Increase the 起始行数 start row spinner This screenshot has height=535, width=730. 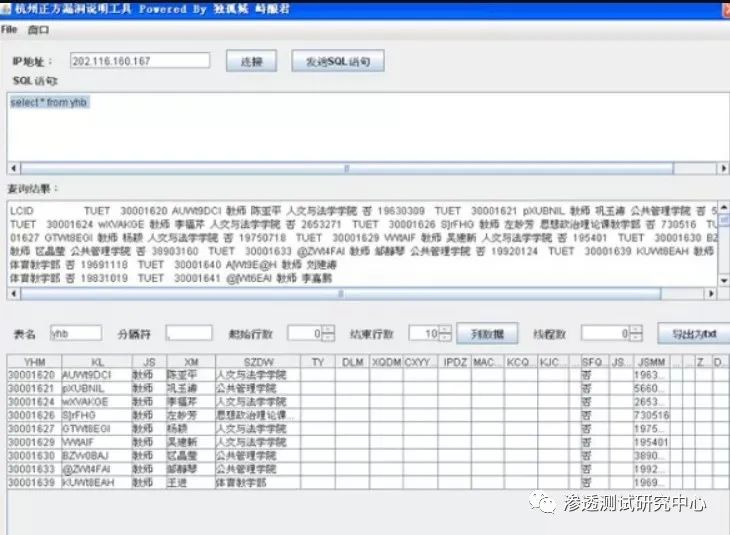(x=328, y=329)
